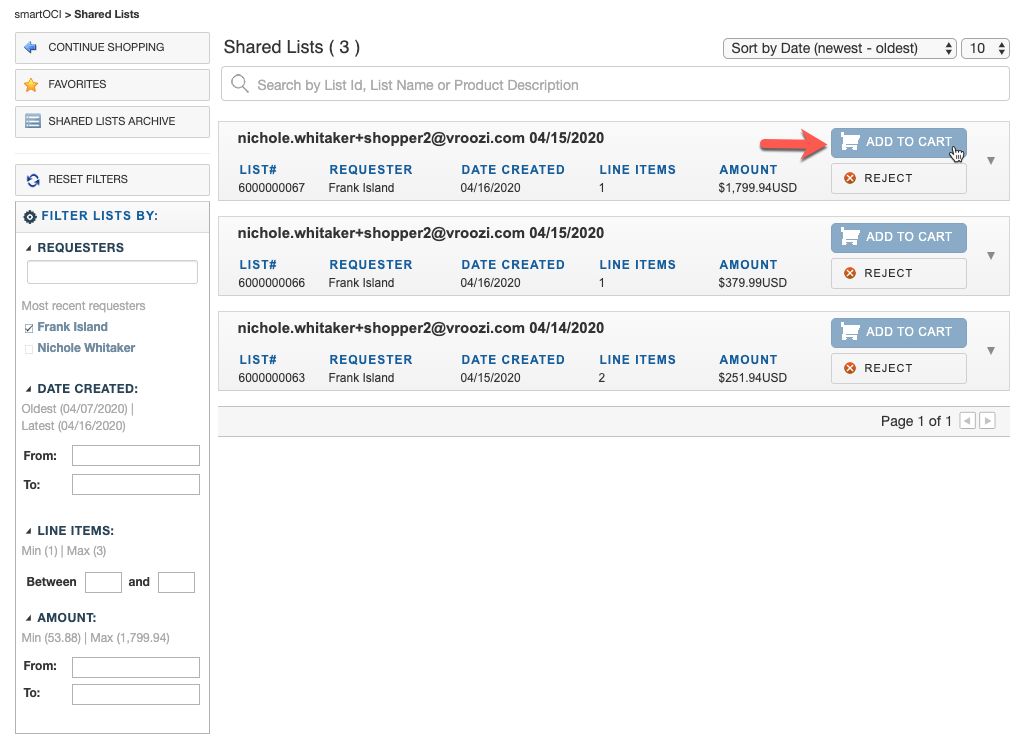Reject the $251.94 shared list
This screenshot has width=1026, height=753.
point(898,368)
